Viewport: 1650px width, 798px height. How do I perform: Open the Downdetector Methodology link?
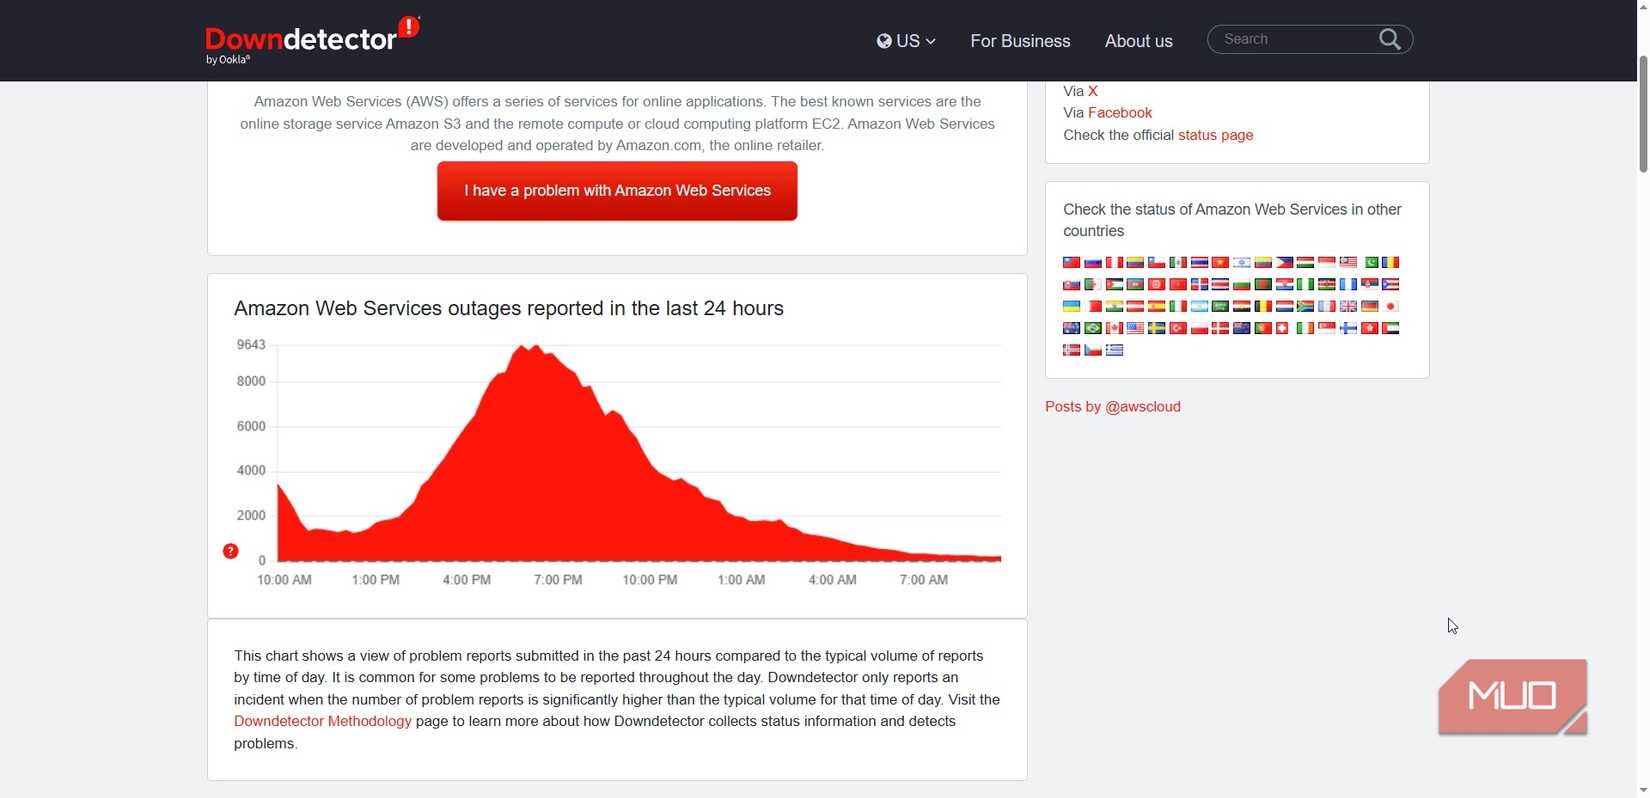coord(322,721)
